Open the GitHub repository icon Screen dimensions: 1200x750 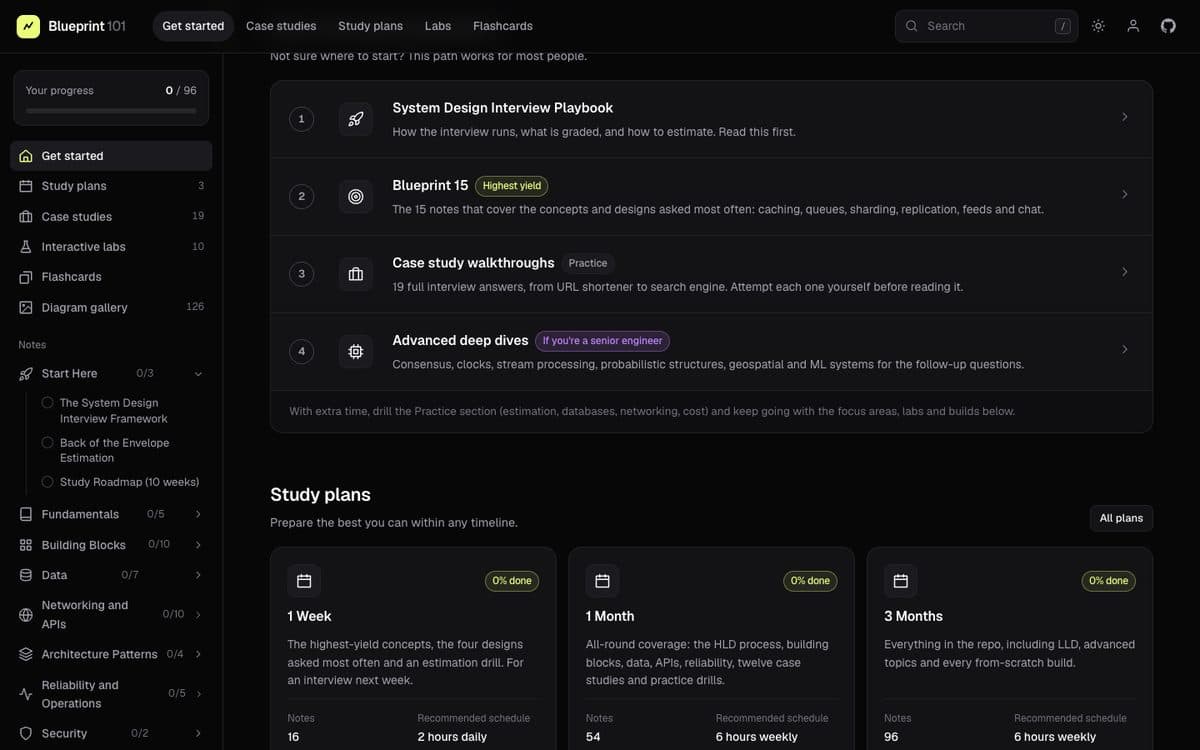[x=1168, y=26]
